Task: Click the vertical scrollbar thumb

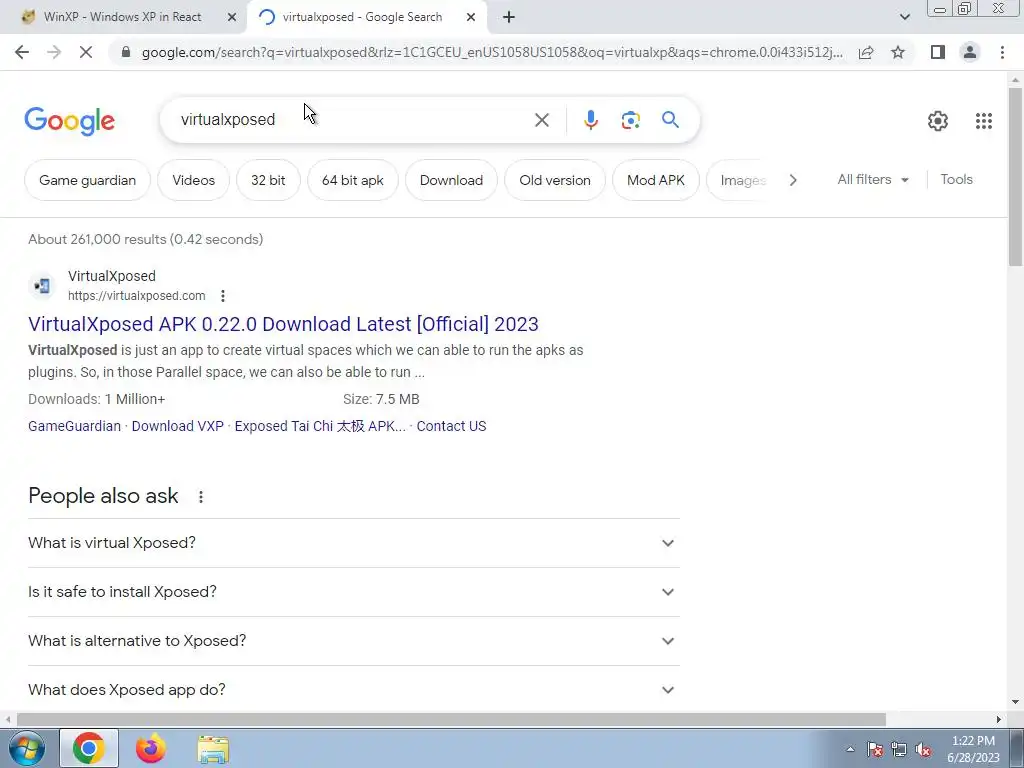Action: [x=1015, y=176]
